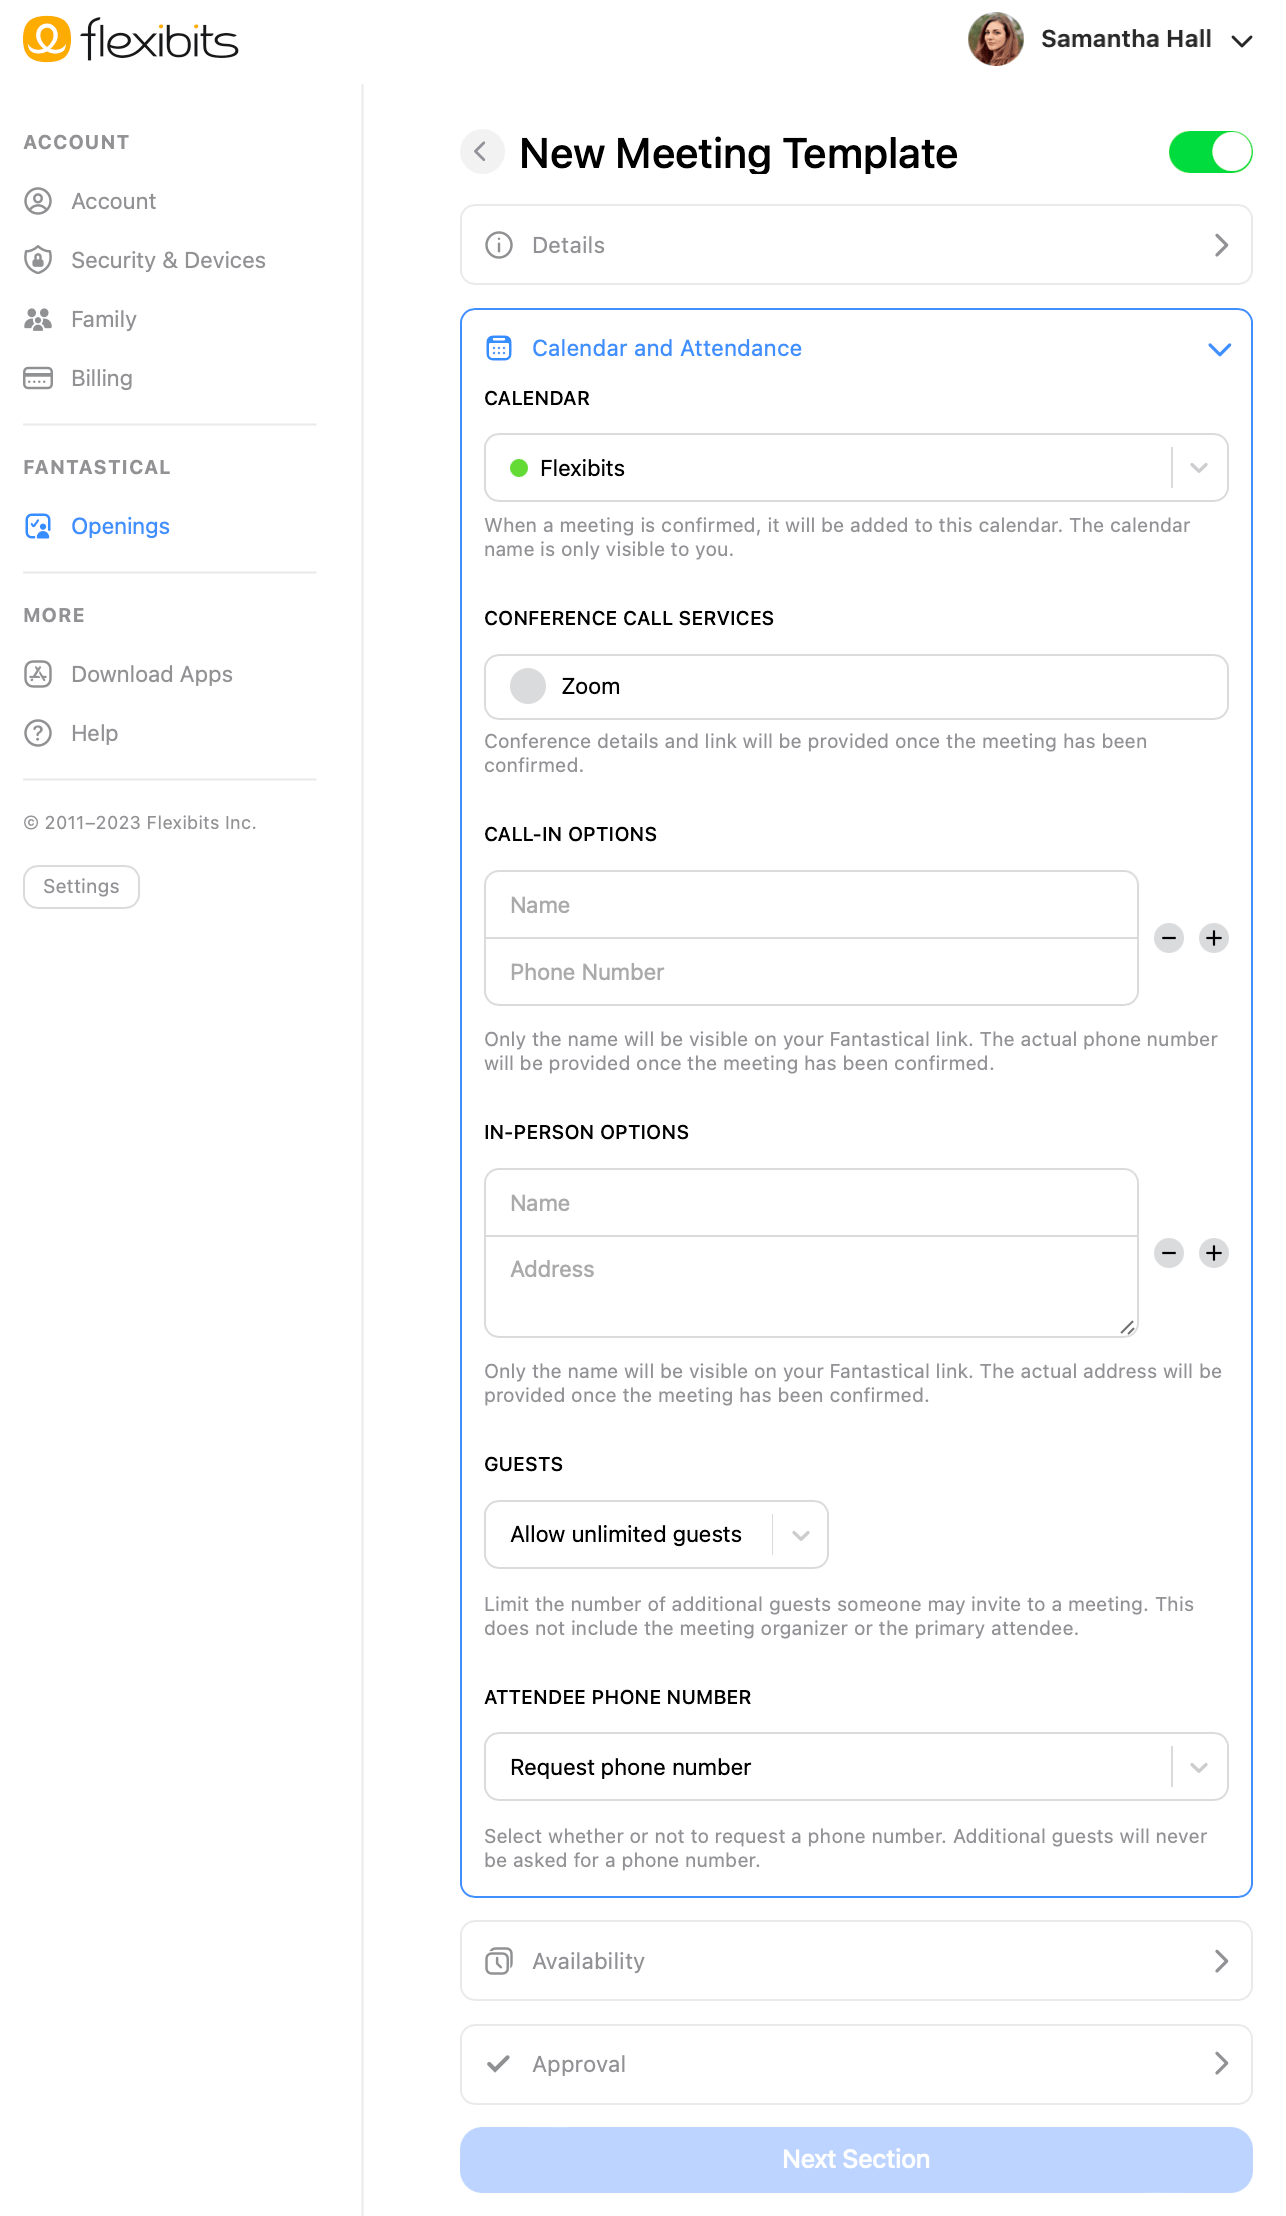1286x2216 pixels.
Task: Toggle the New Meeting Template switch off
Action: pos(1210,152)
